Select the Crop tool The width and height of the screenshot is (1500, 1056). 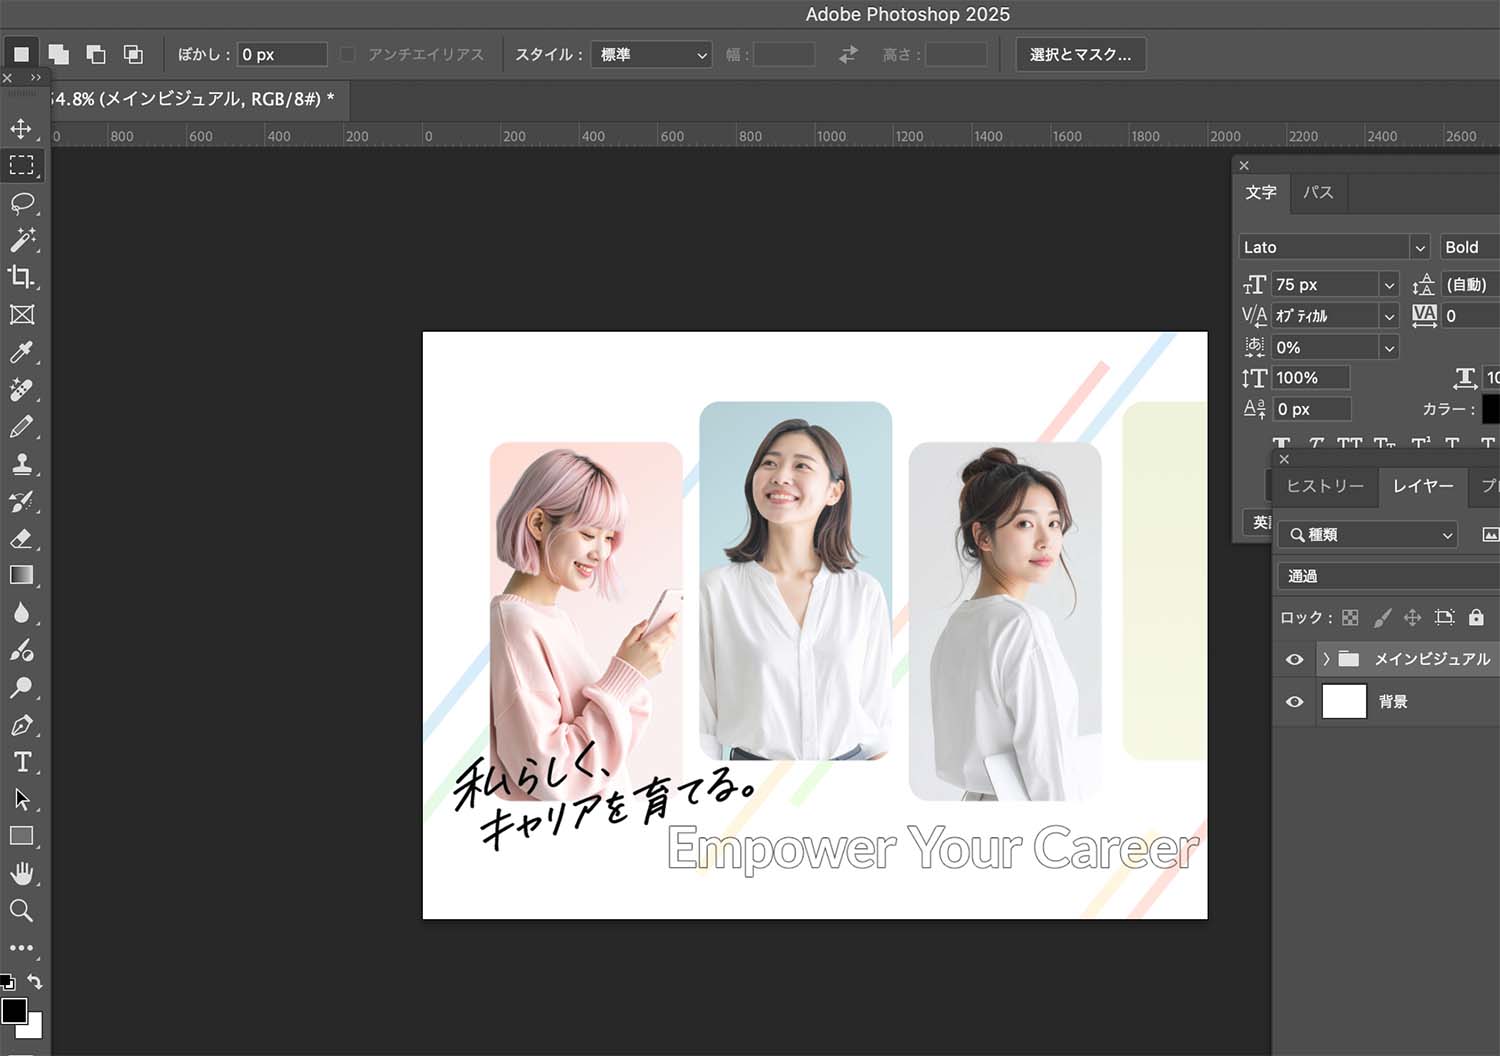coord(21,277)
